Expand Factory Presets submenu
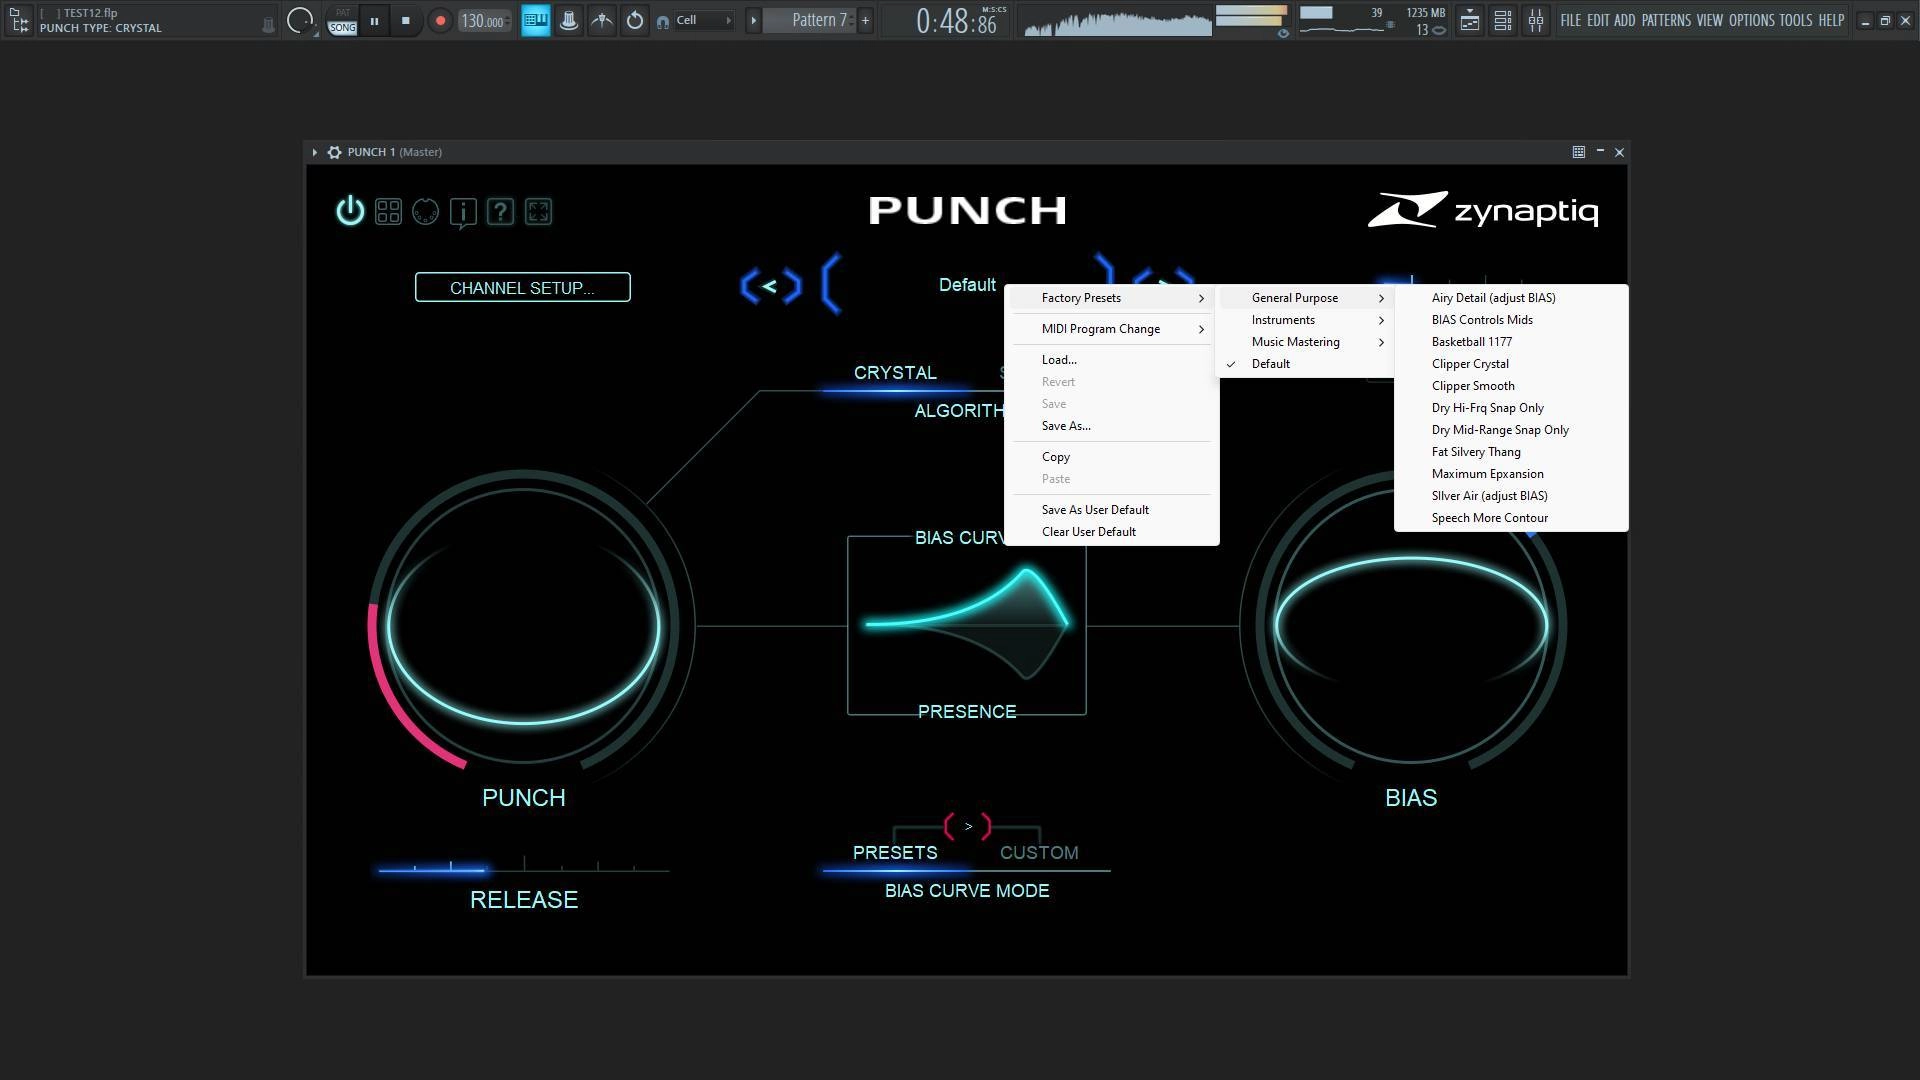The height and width of the screenshot is (1080, 1920). point(1112,298)
